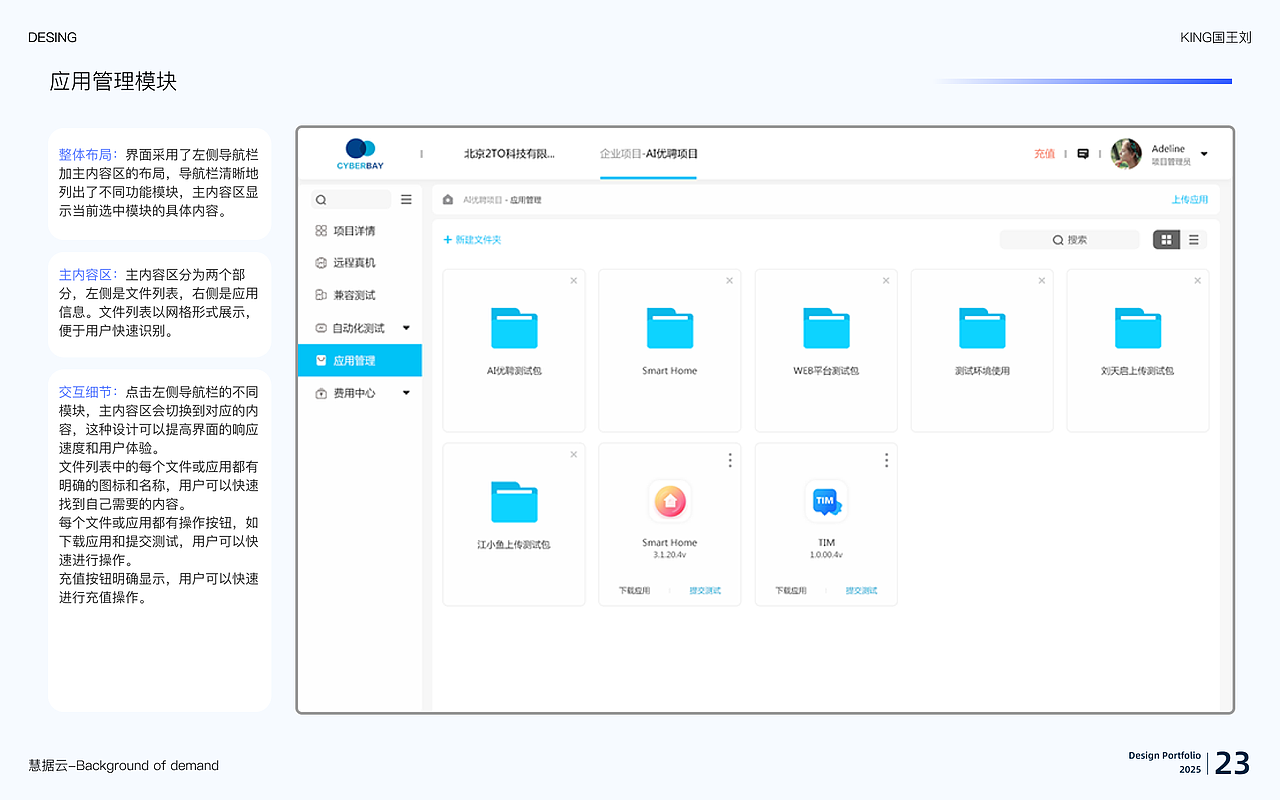Click 下载应用 for TIM app
1280x800 pixels.
(x=790, y=591)
